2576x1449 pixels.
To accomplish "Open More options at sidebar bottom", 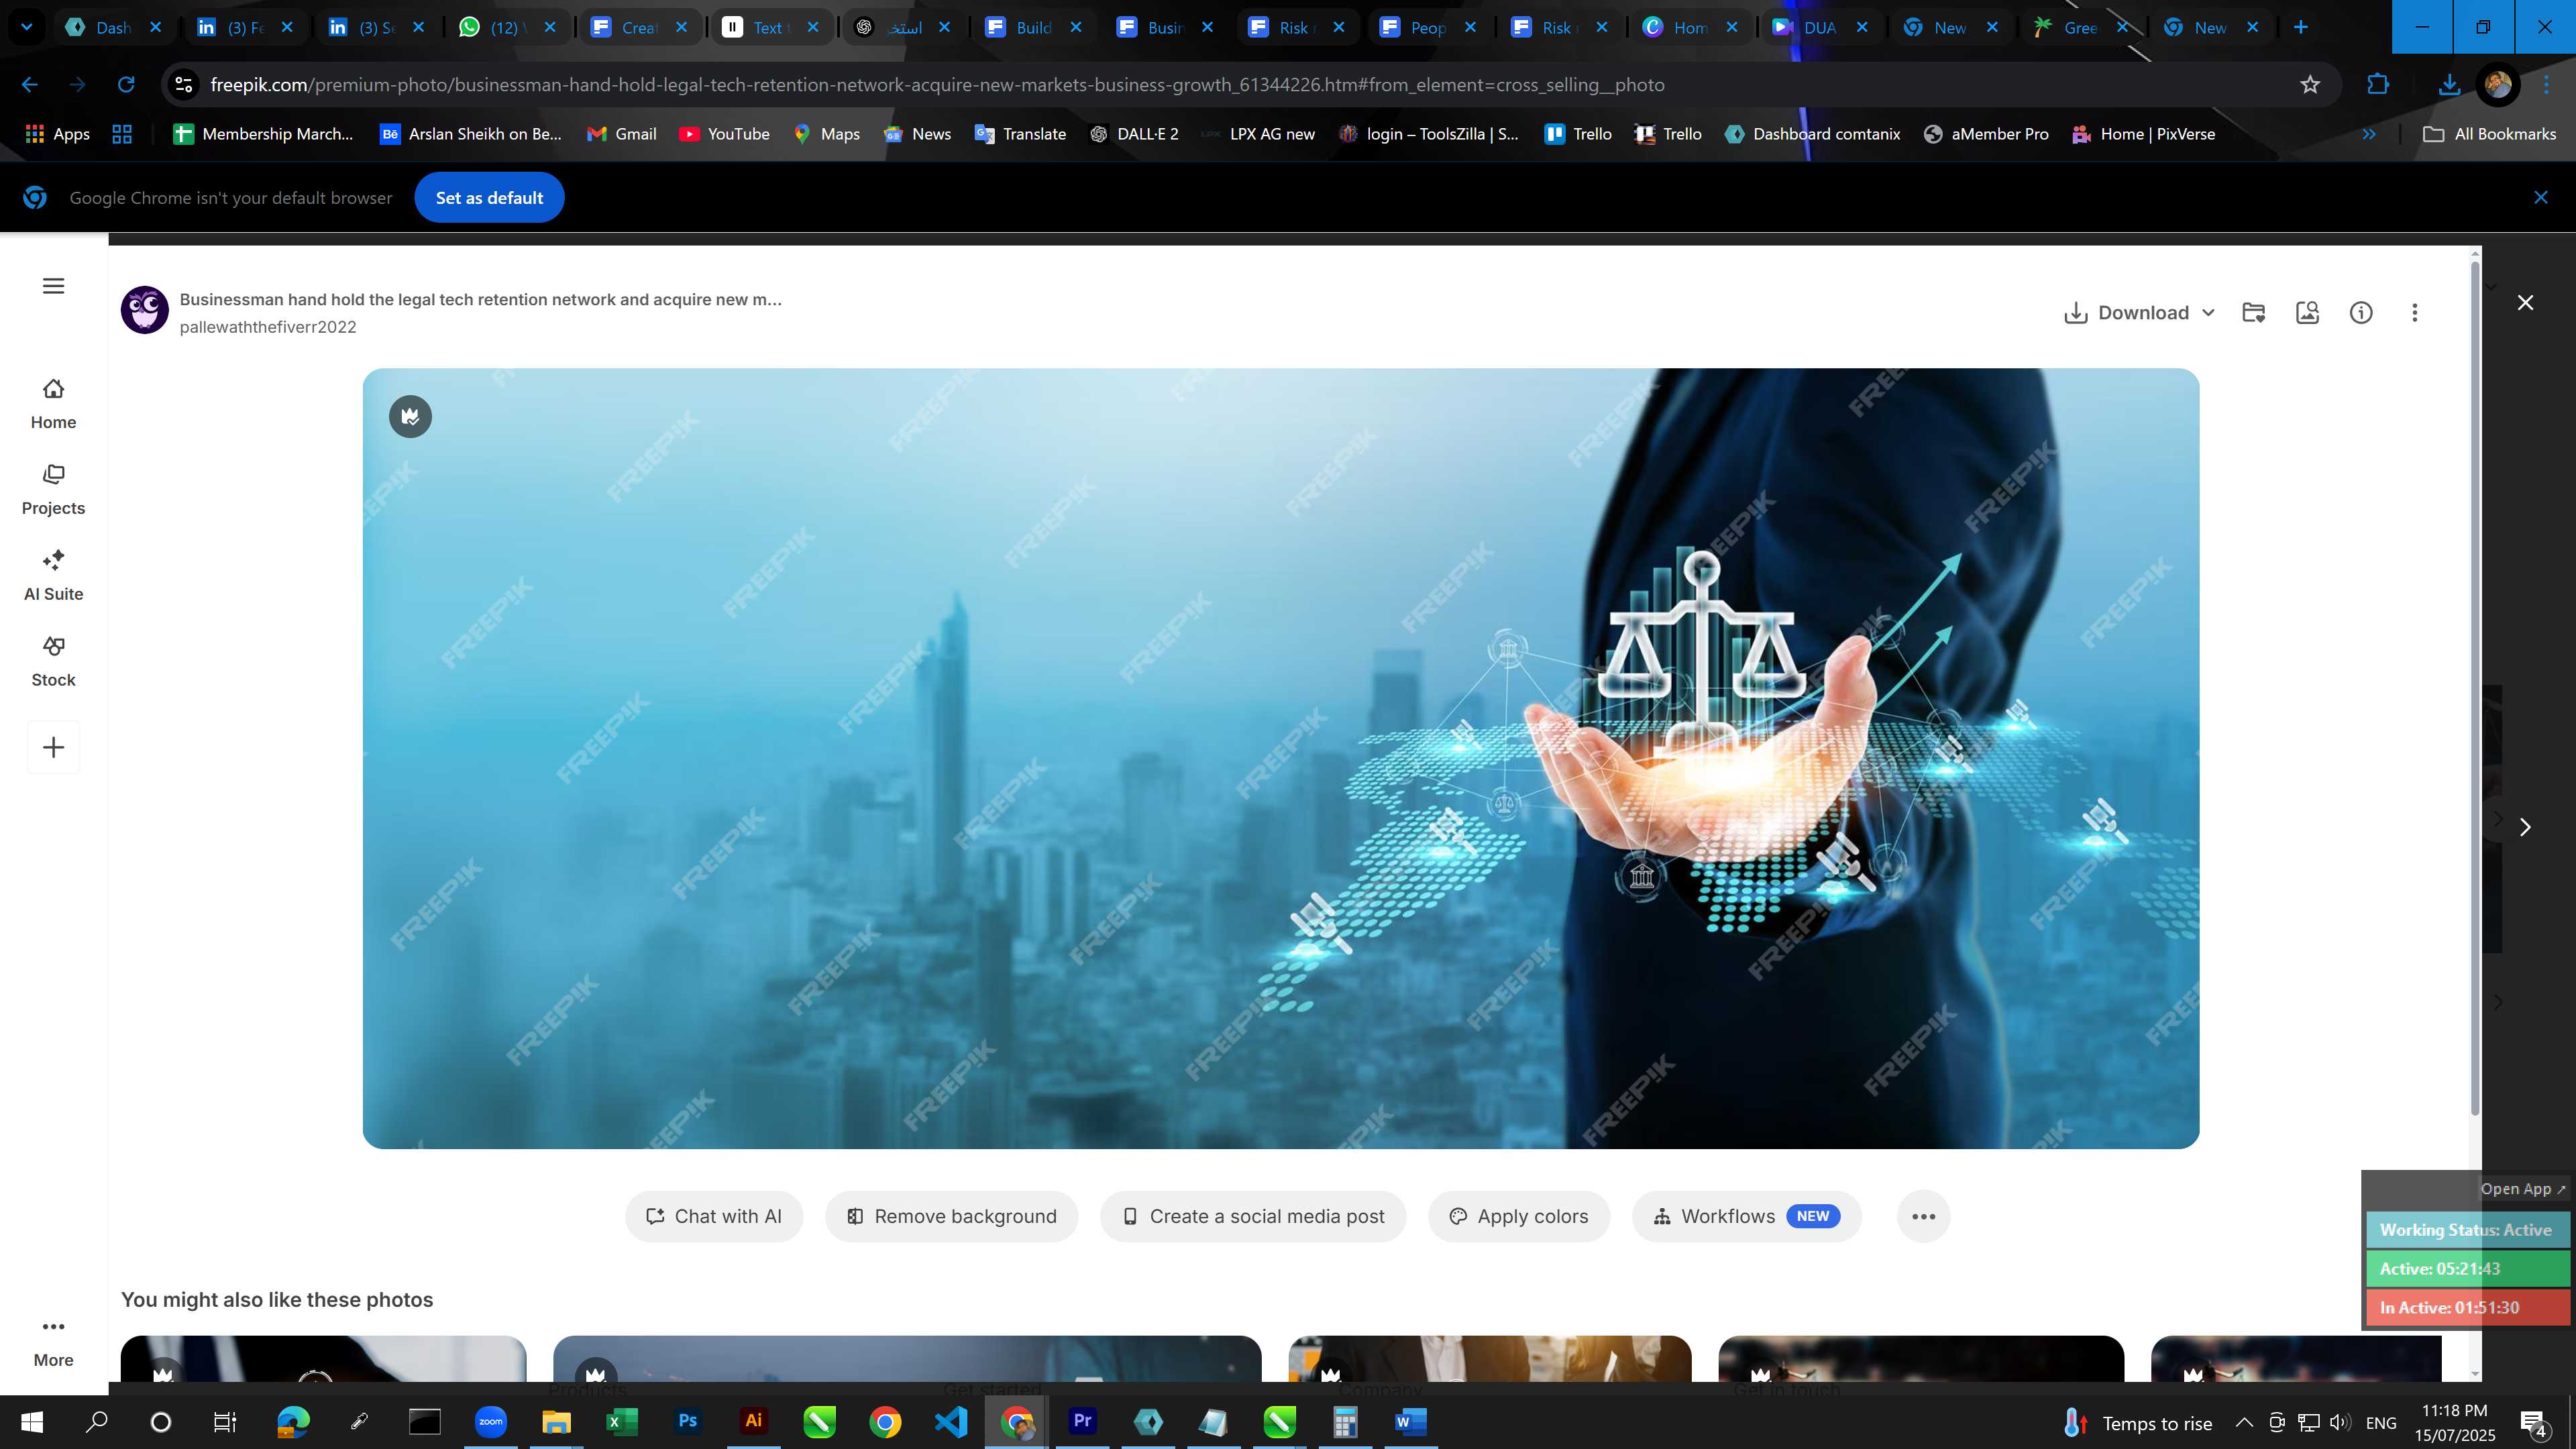I will [53, 1343].
